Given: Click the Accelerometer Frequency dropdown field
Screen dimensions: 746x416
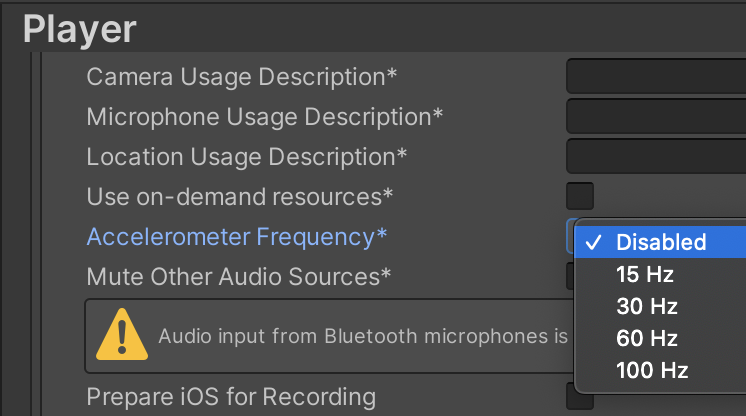Looking at the screenshot, I should pyautogui.click(x=570, y=236).
